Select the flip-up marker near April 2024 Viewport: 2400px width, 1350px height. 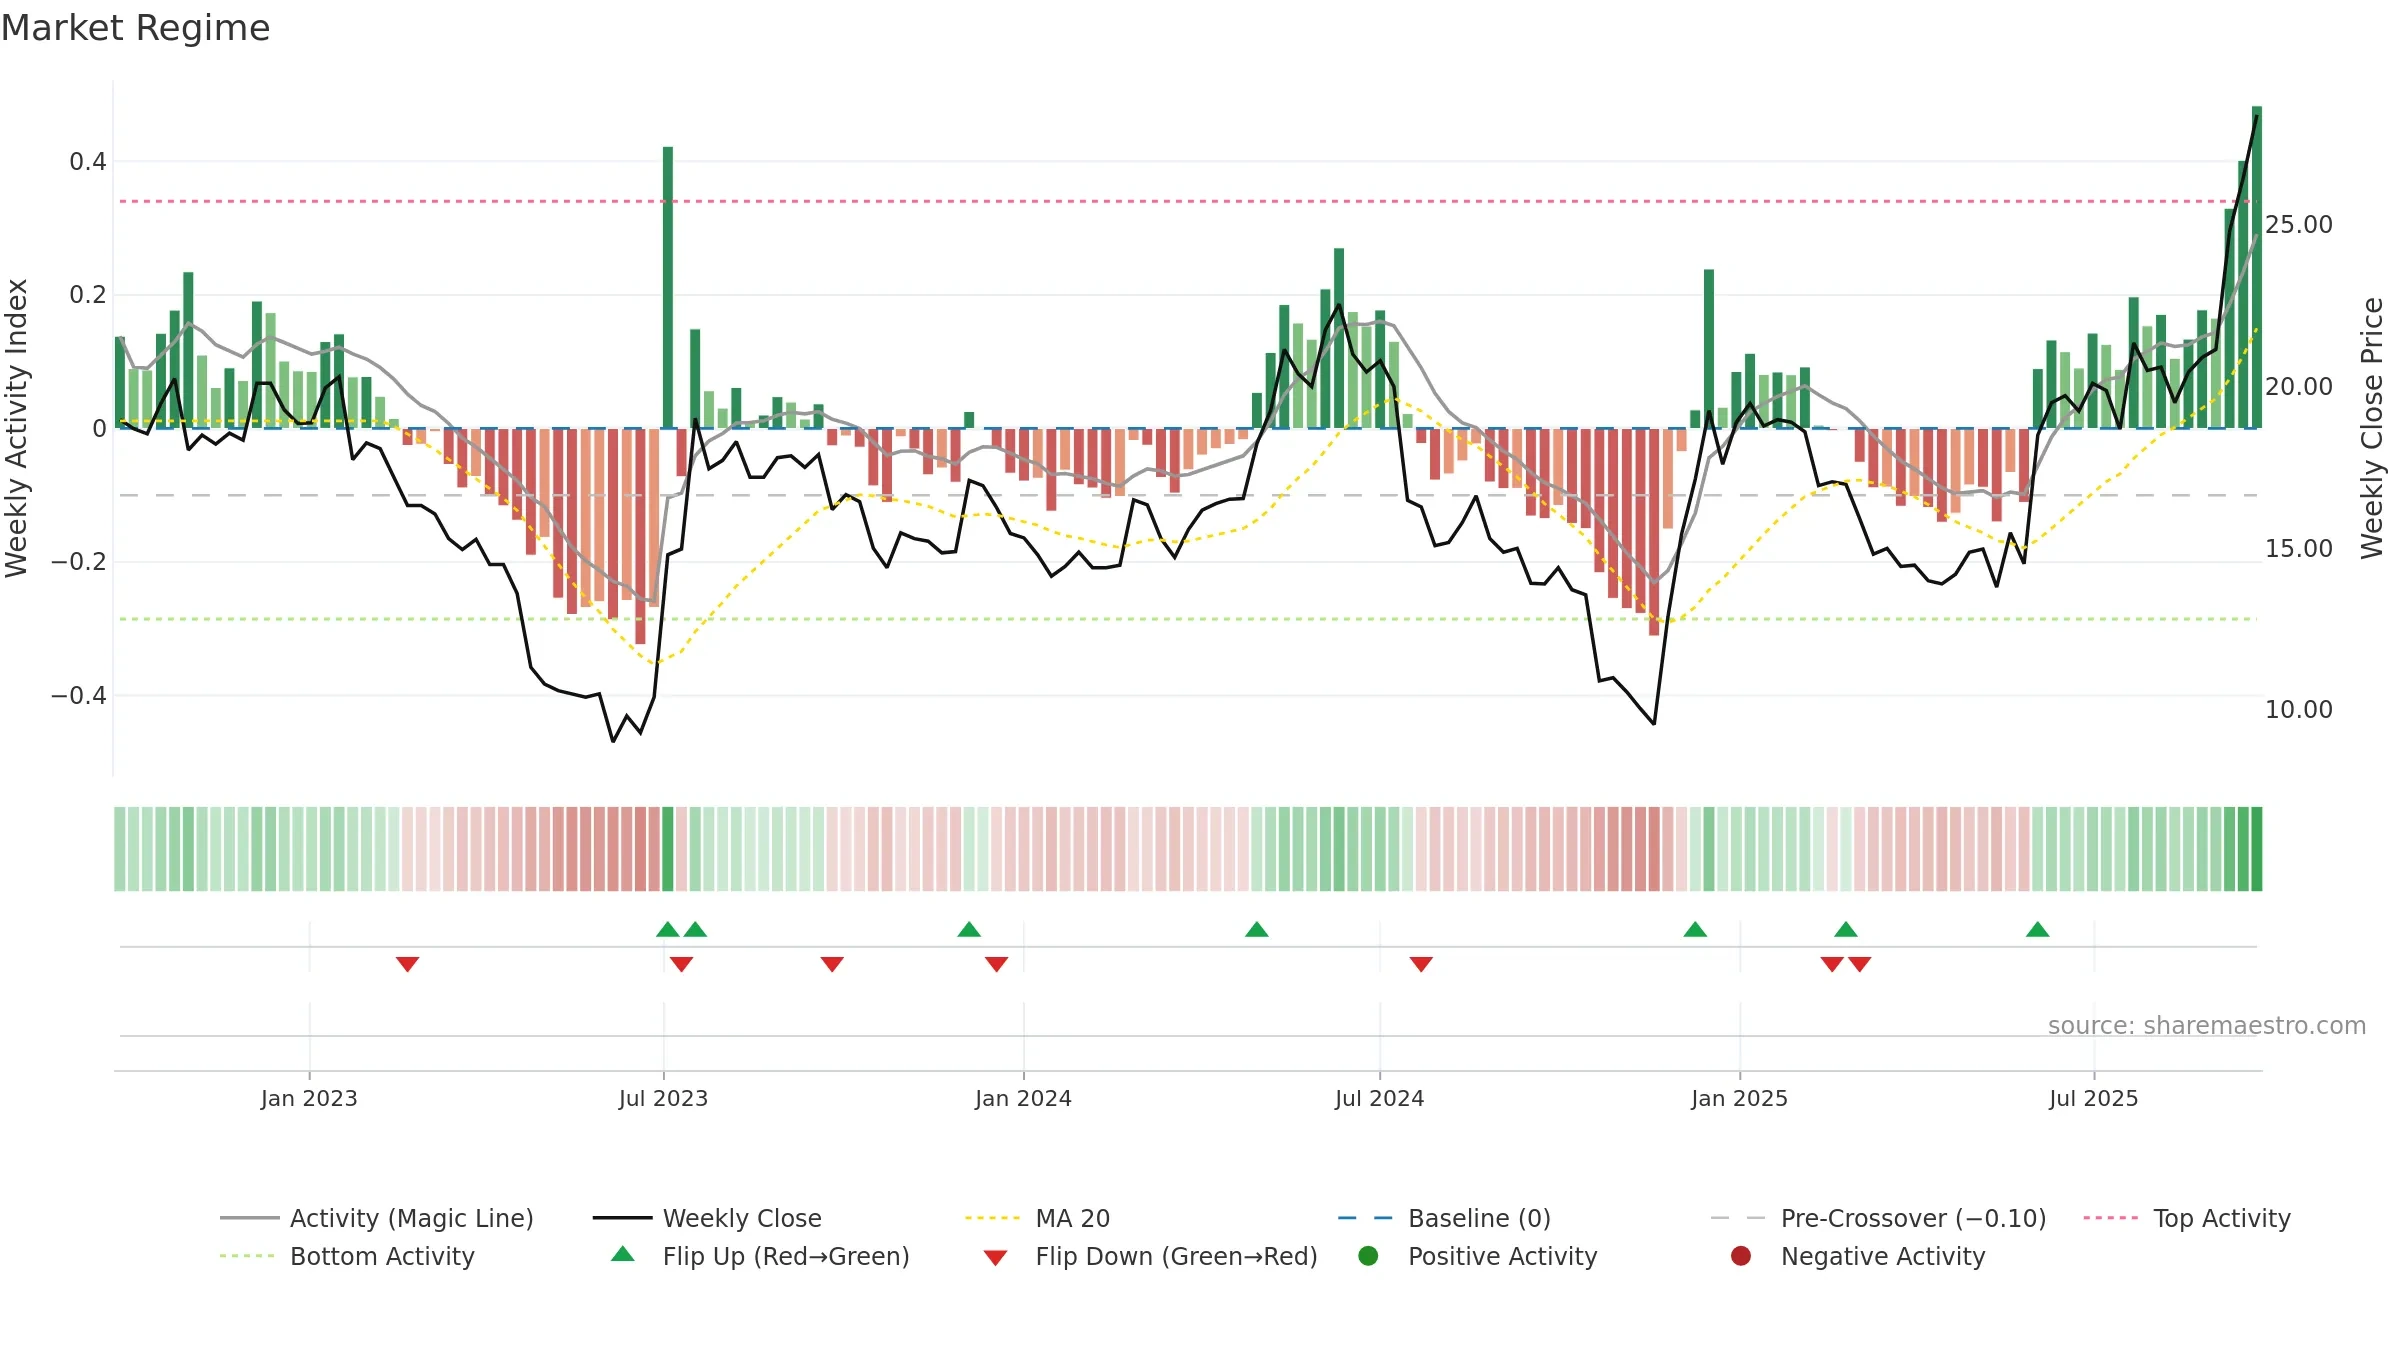tap(1257, 930)
